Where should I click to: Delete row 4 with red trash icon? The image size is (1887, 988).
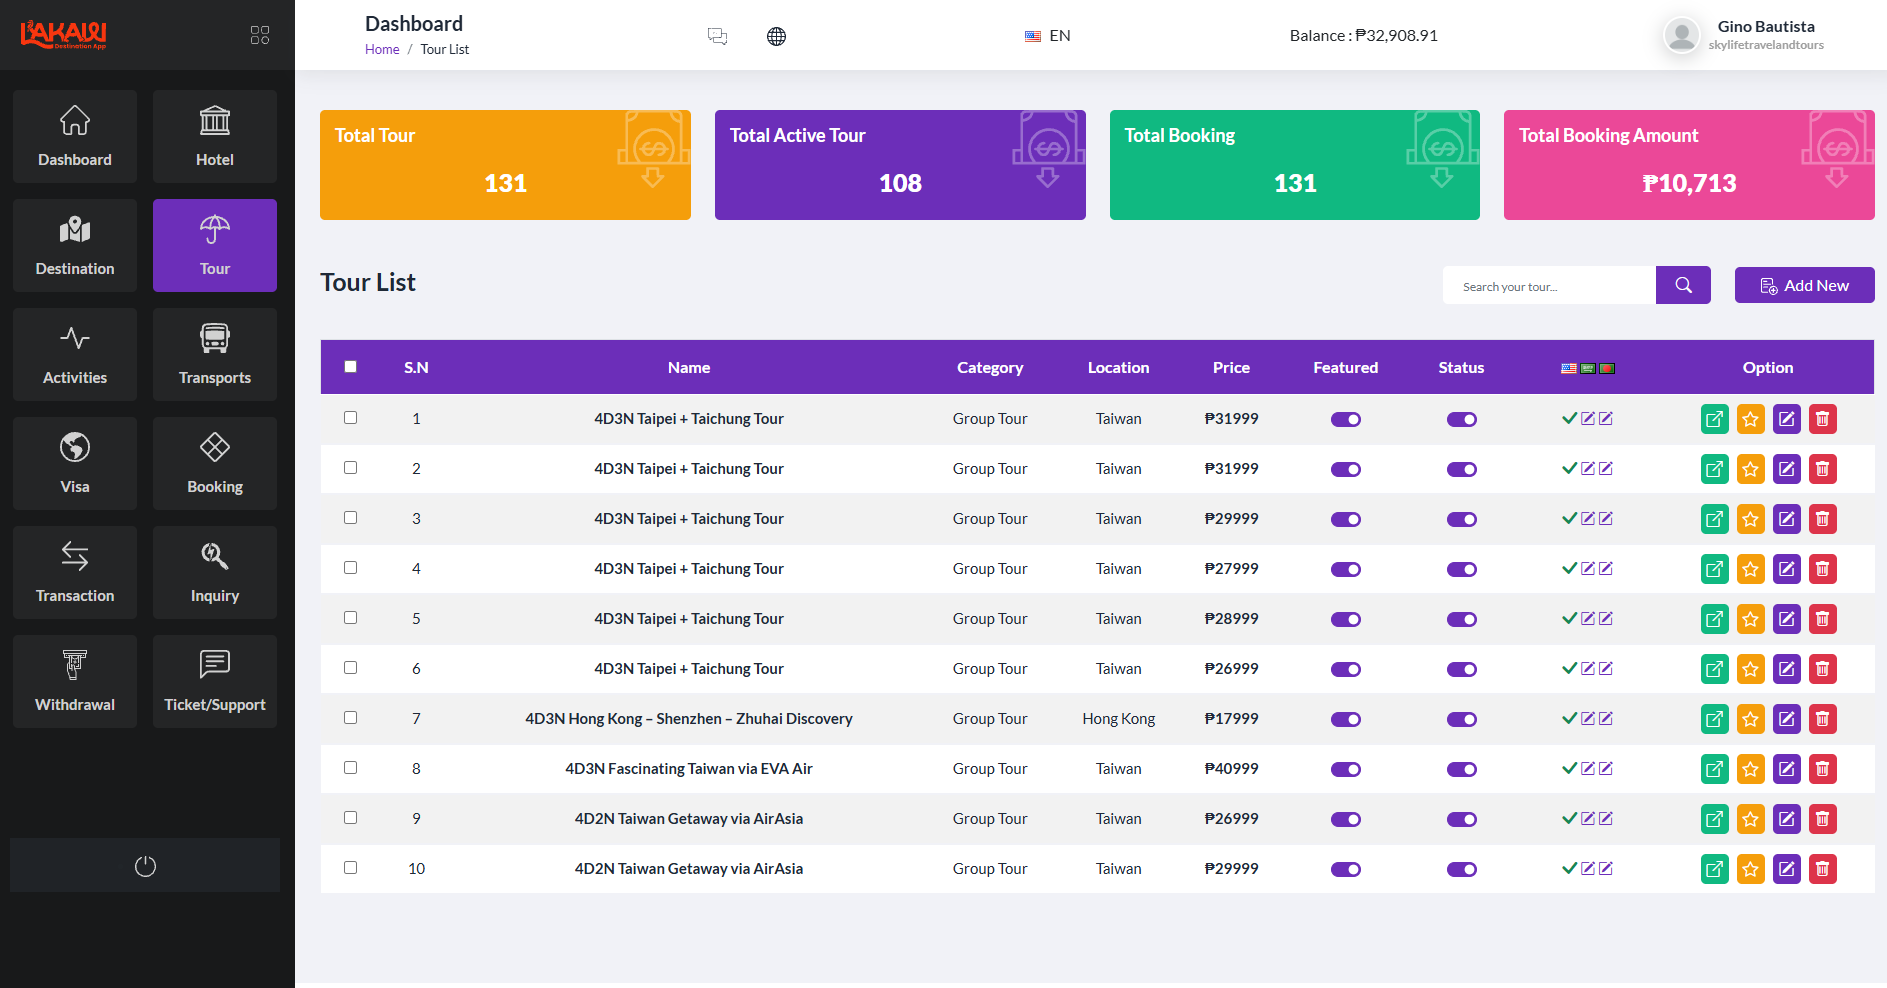(1822, 569)
